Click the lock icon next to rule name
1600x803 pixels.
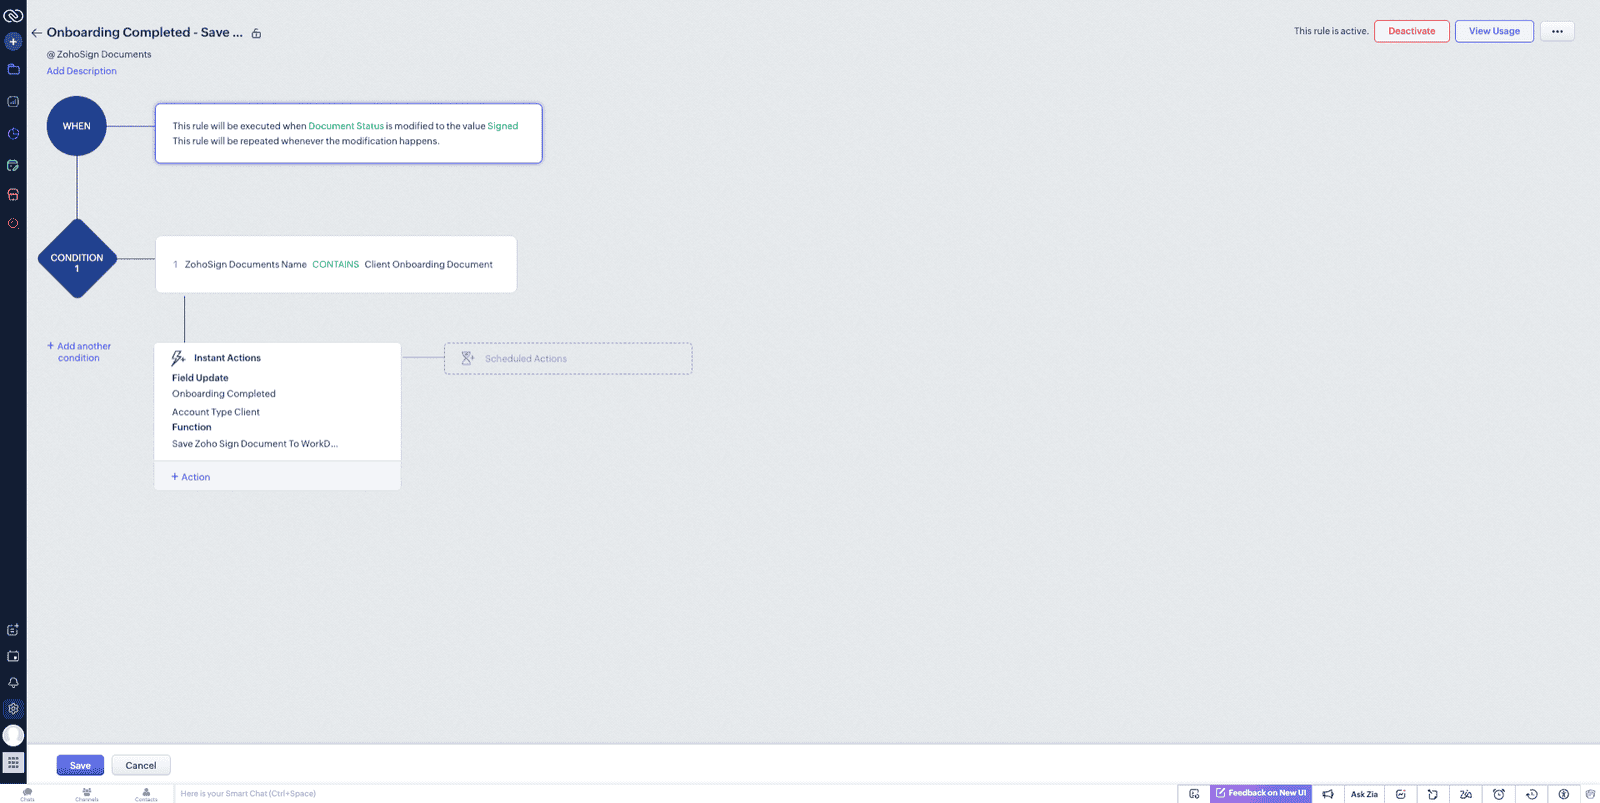(x=256, y=34)
